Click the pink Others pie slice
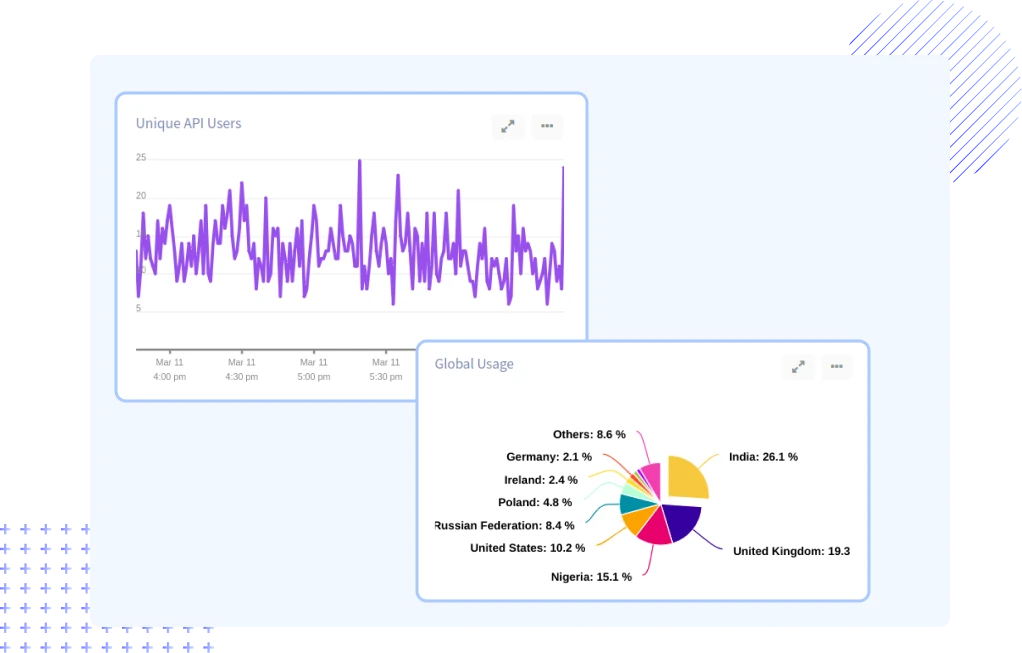The height and width of the screenshot is (653, 1022). click(x=652, y=478)
